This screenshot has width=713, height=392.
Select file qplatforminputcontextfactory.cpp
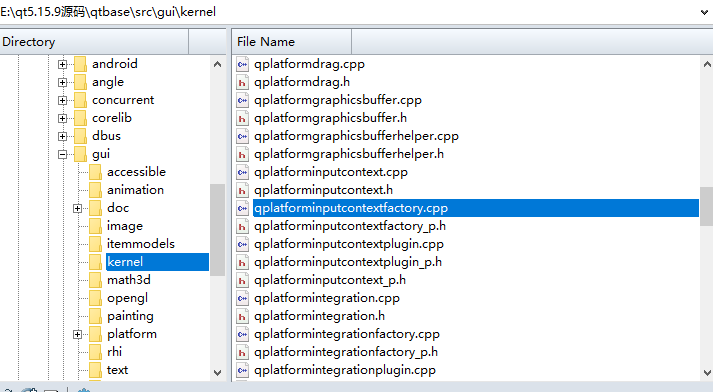pyautogui.click(x=476, y=208)
